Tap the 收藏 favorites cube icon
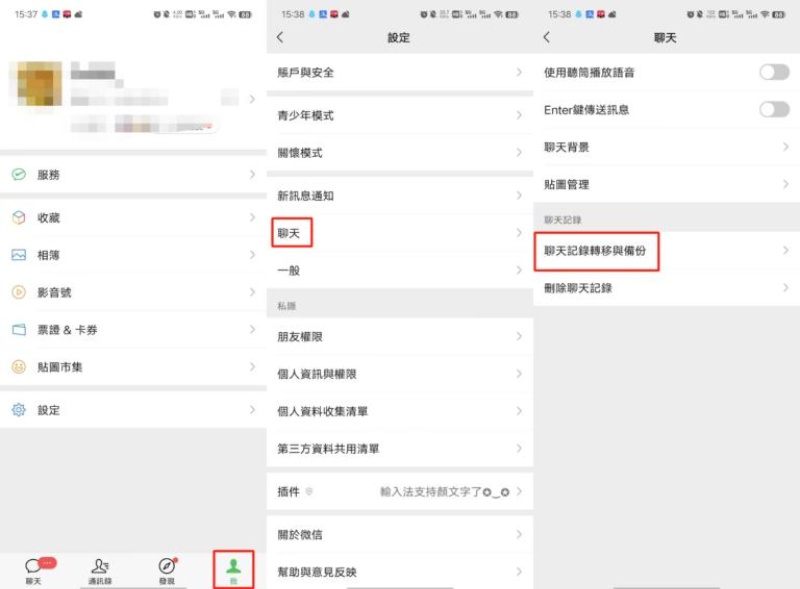The width and height of the screenshot is (800, 589). click(18, 218)
